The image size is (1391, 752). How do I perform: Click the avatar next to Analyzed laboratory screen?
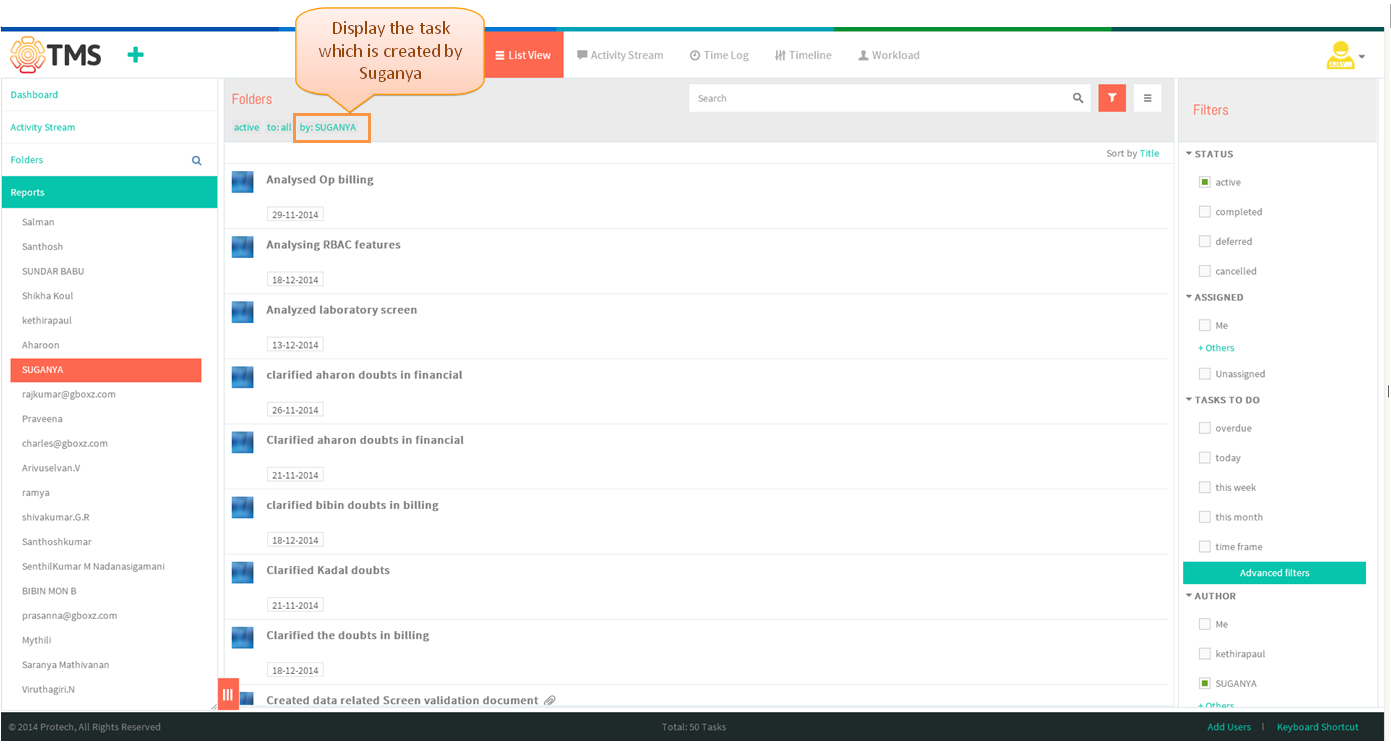[242, 312]
